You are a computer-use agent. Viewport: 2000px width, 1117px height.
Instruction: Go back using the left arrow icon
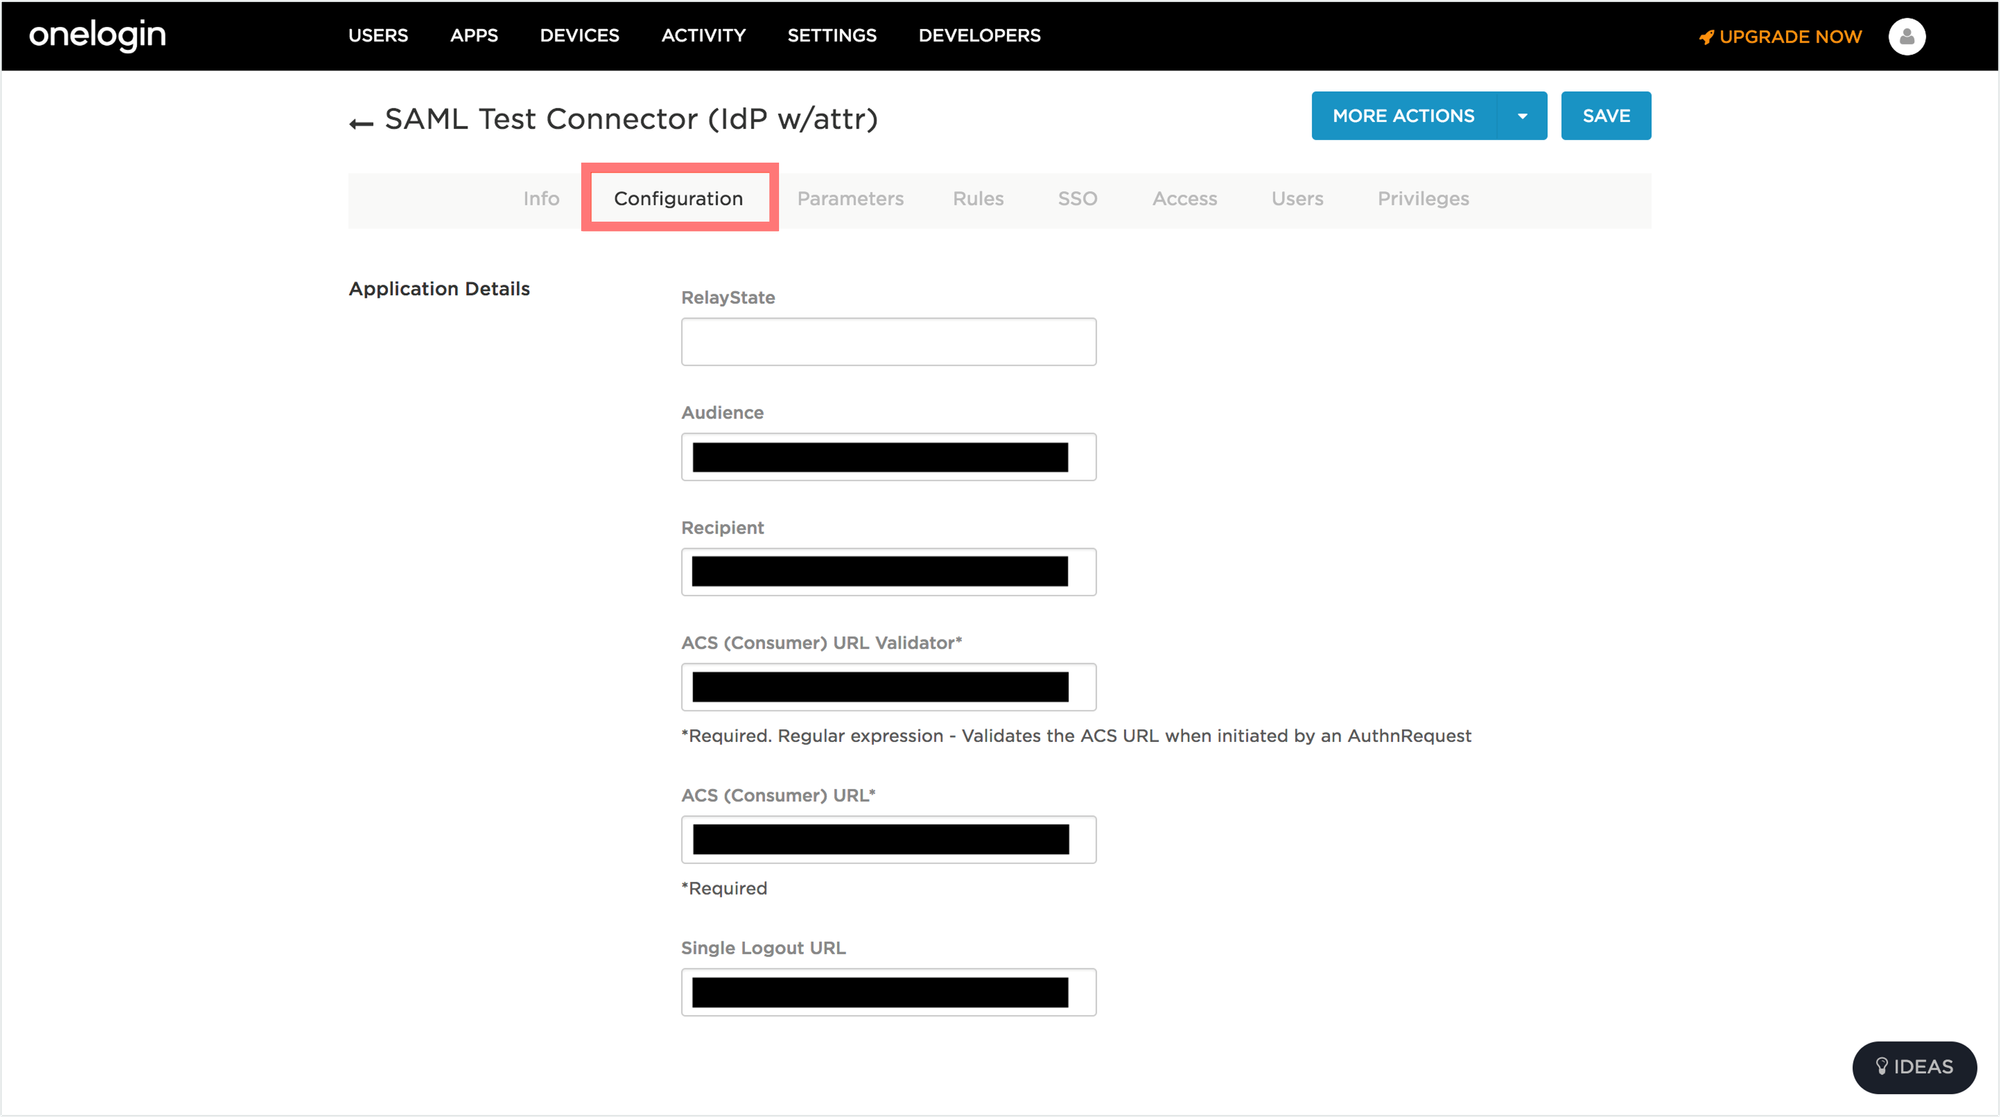tap(361, 123)
